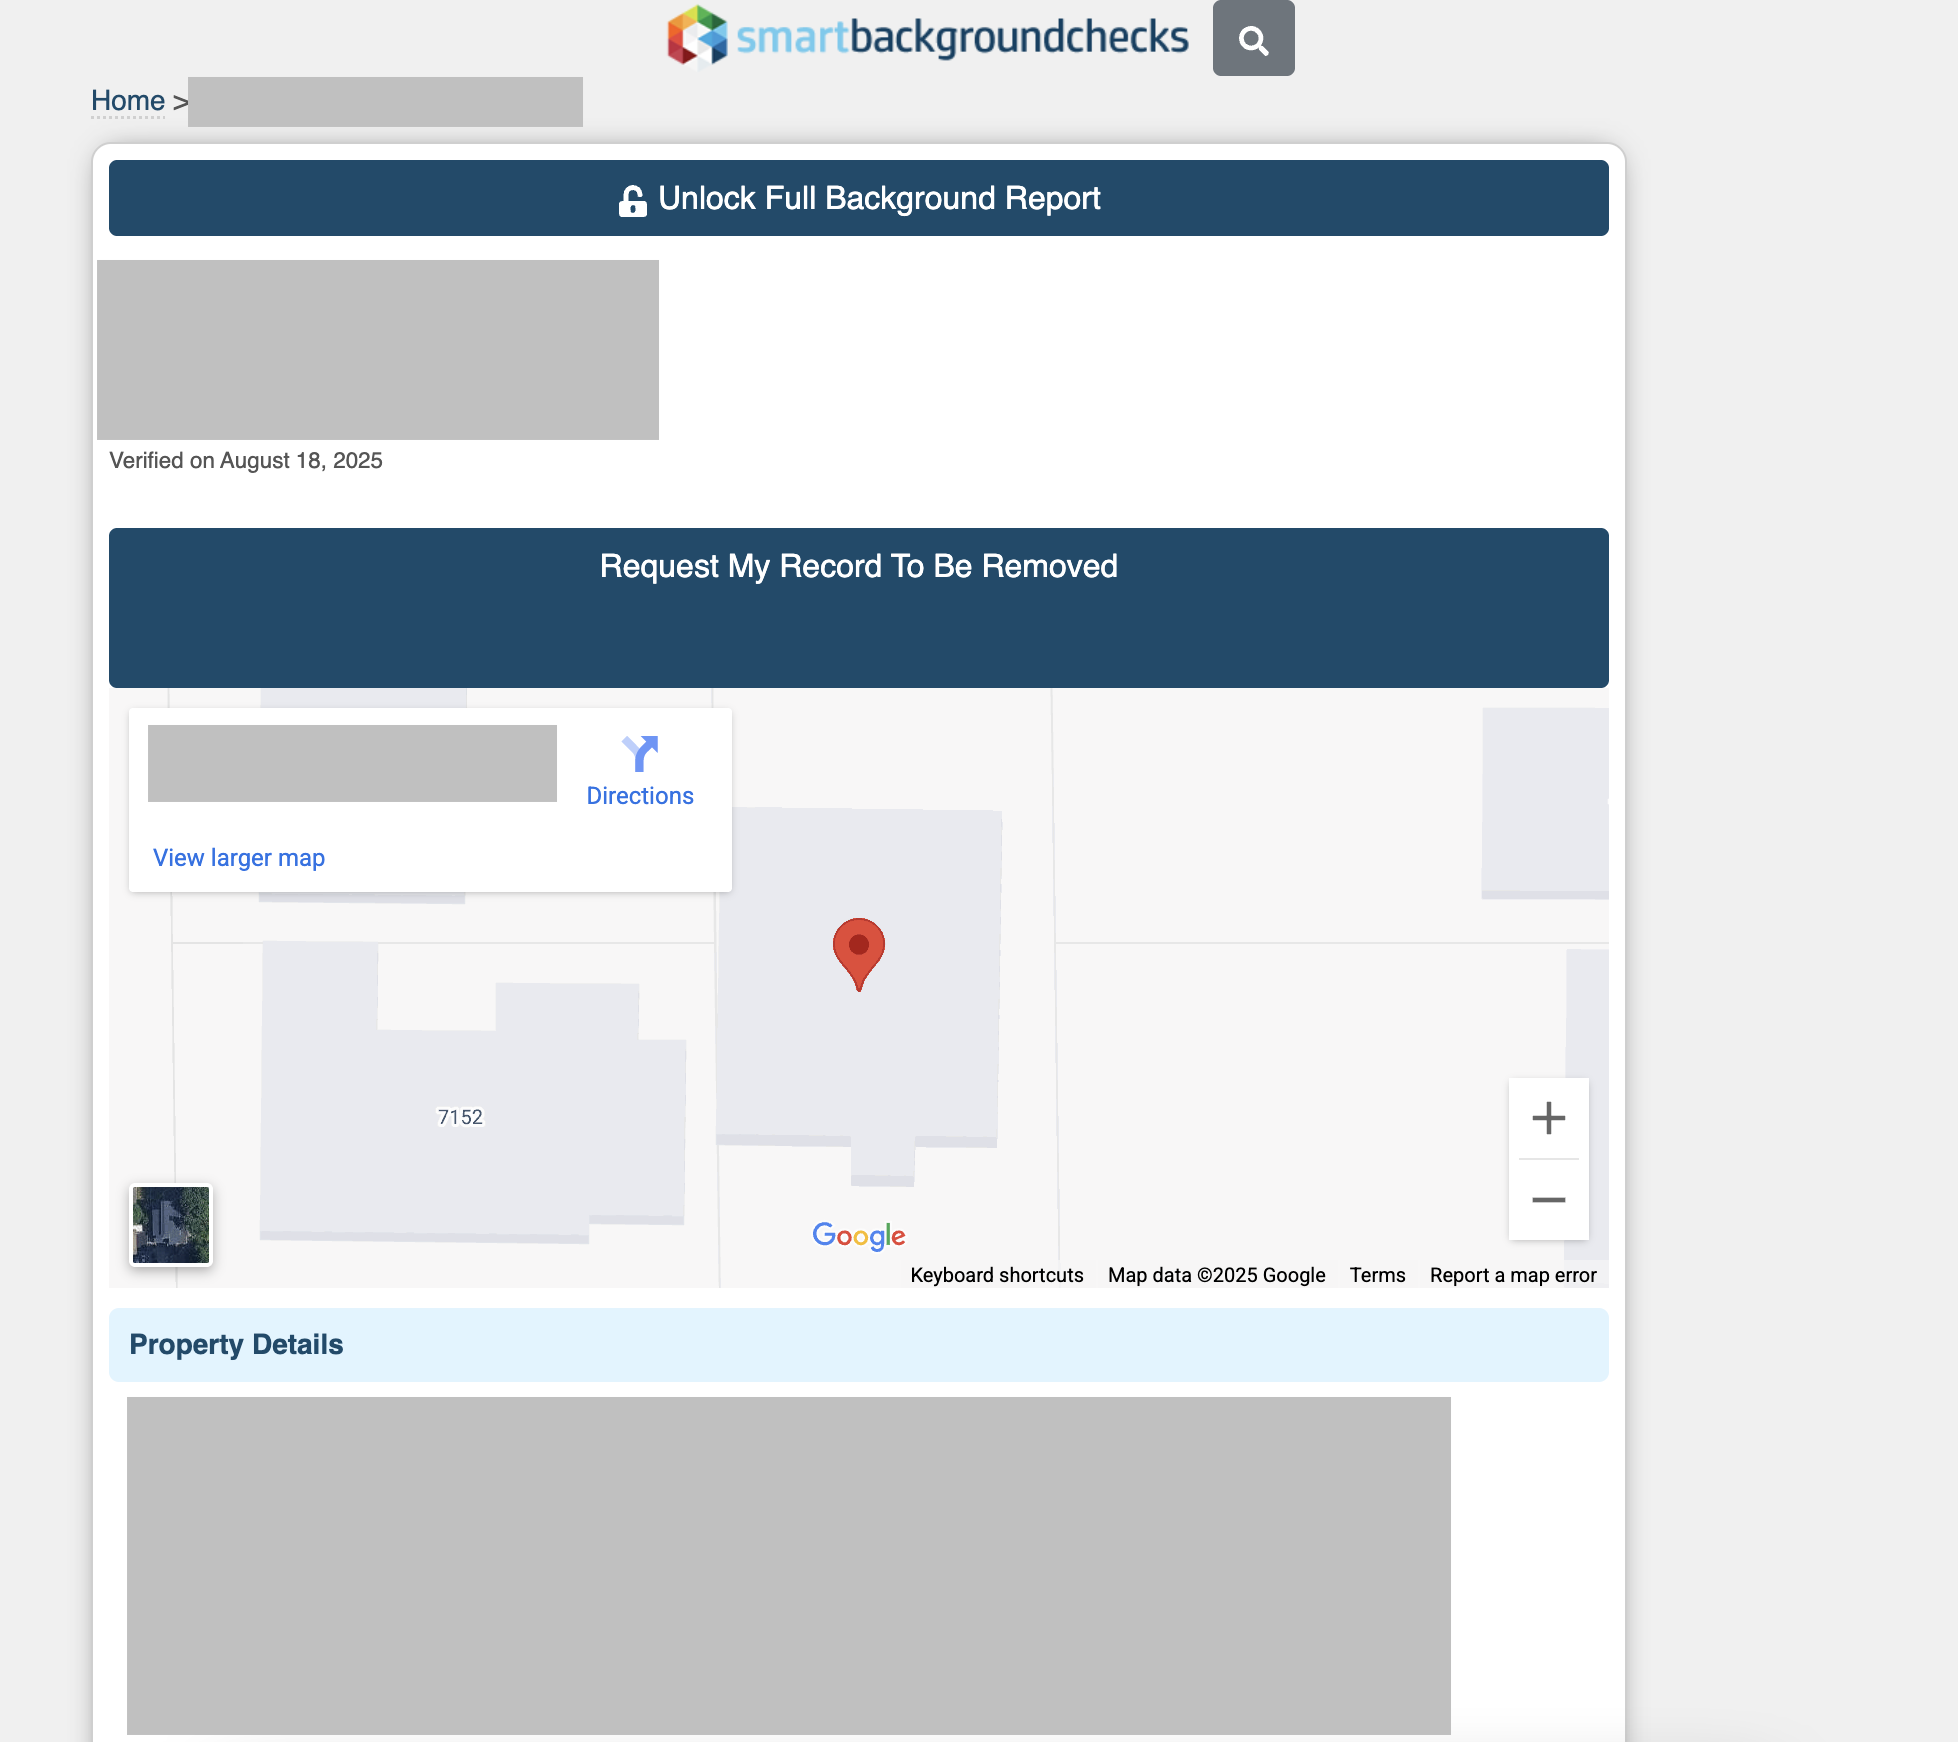
Task: Click the Directions text link
Action: 640,796
